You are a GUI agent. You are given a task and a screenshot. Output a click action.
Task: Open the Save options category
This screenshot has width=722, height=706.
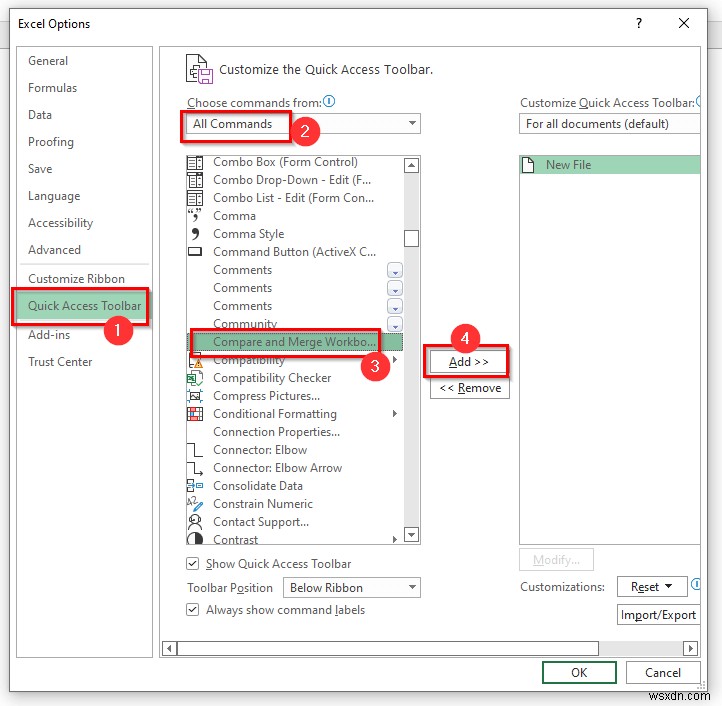point(40,169)
